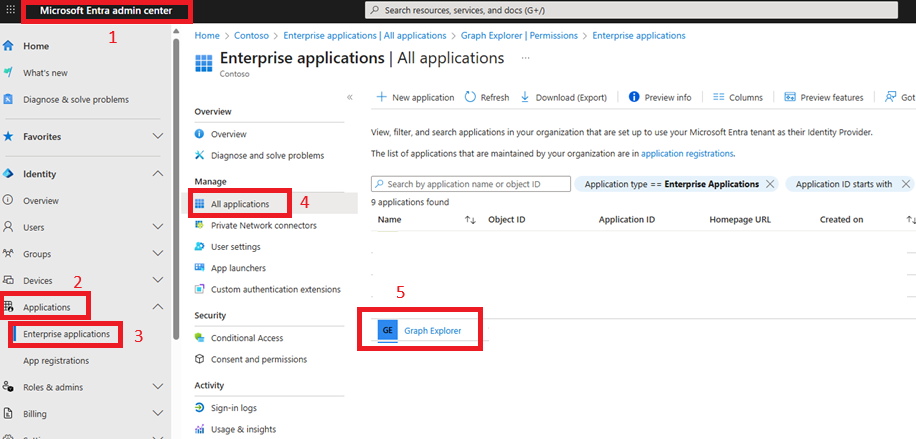
Task: Remove the Application type filter with X
Action: point(770,184)
